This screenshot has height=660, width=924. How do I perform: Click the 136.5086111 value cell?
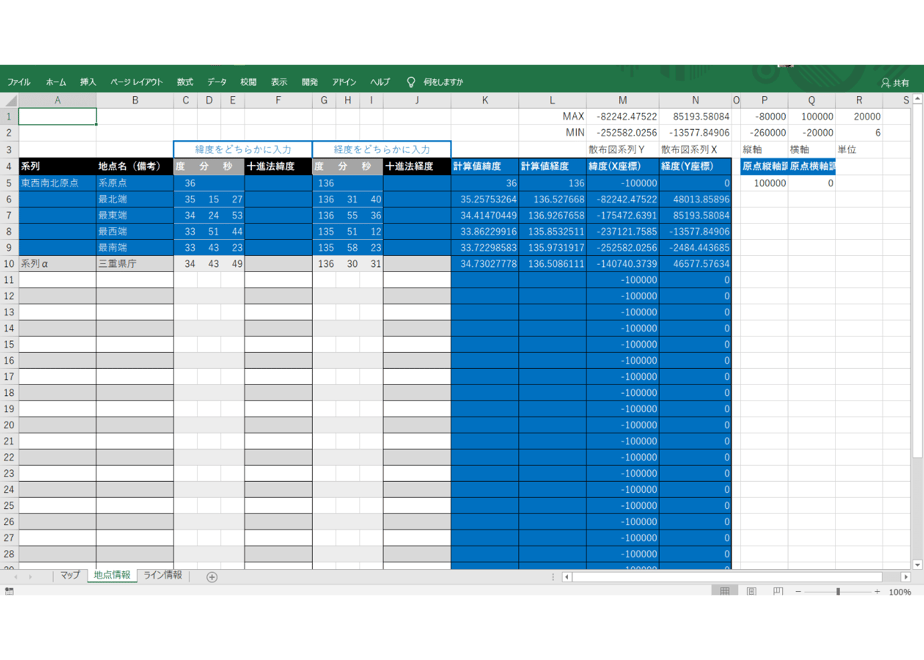(553, 263)
